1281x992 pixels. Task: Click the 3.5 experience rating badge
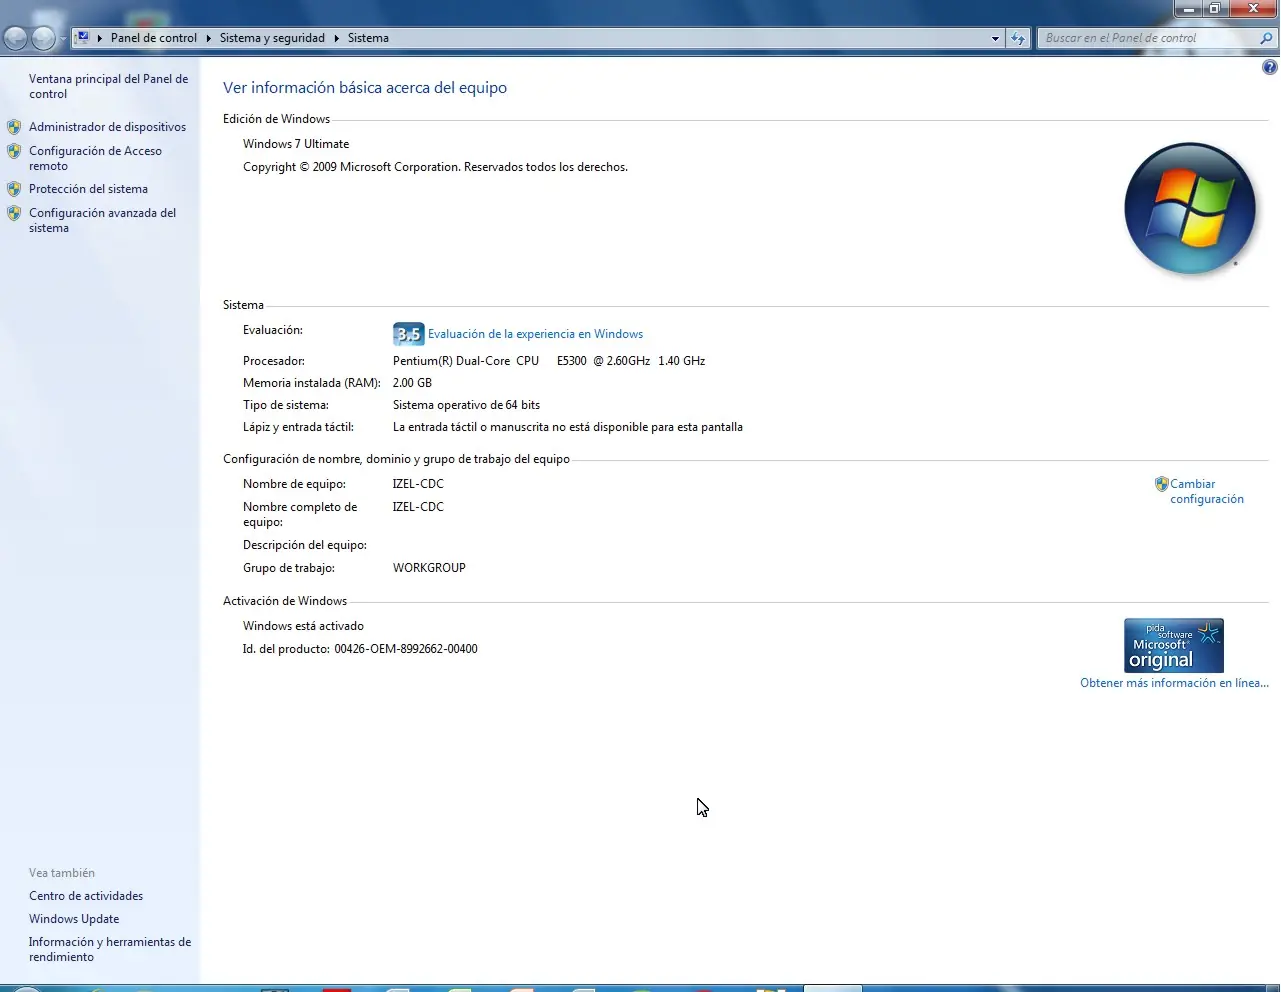click(x=408, y=334)
